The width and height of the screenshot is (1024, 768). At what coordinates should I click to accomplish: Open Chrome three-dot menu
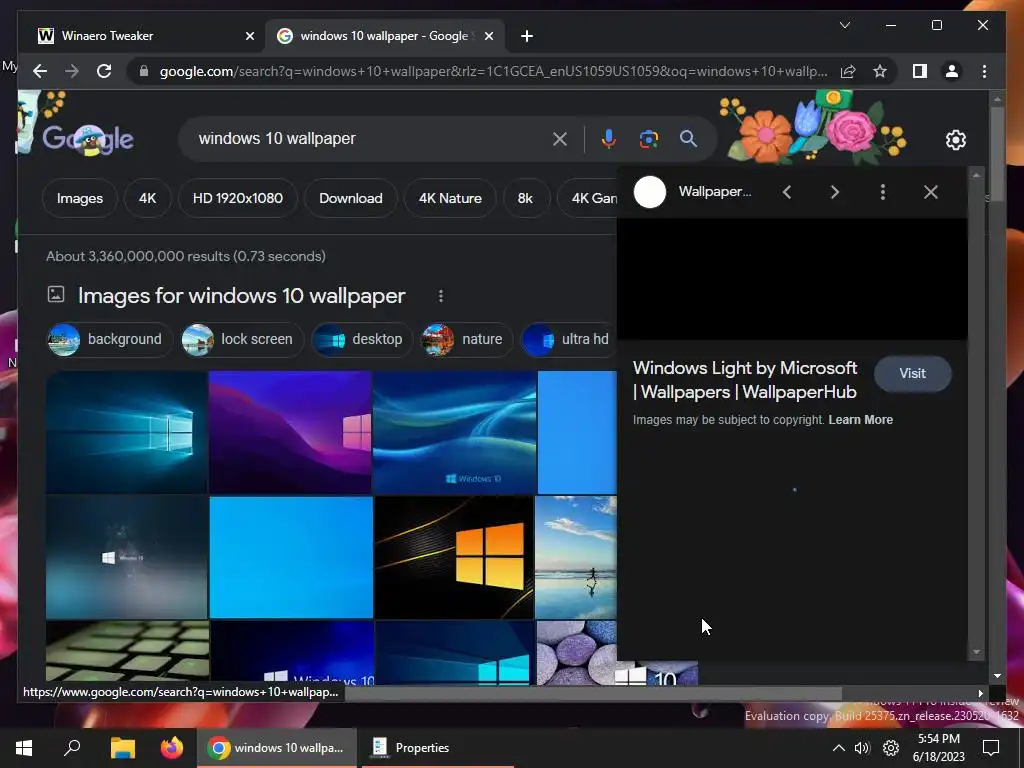tap(984, 71)
